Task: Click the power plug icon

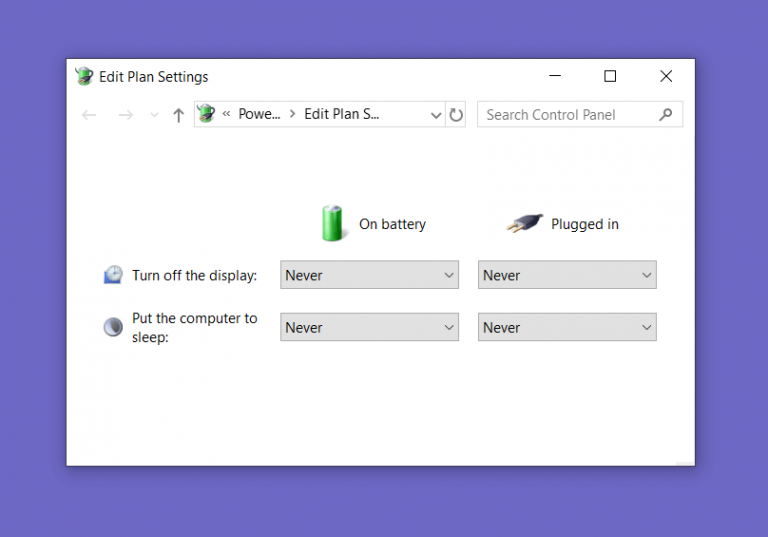Action: coord(525,223)
